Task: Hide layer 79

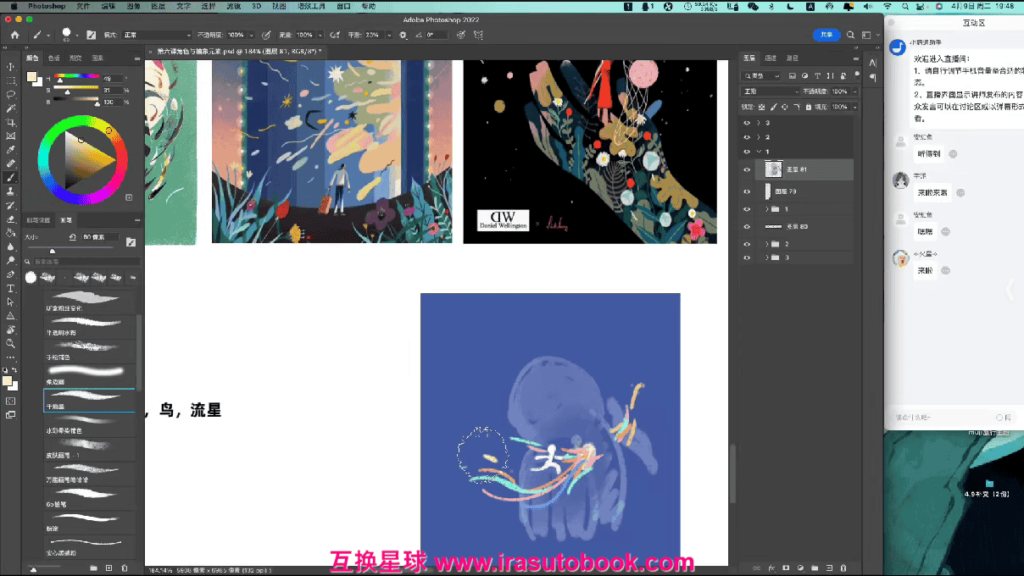Action: click(x=747, y=191)
